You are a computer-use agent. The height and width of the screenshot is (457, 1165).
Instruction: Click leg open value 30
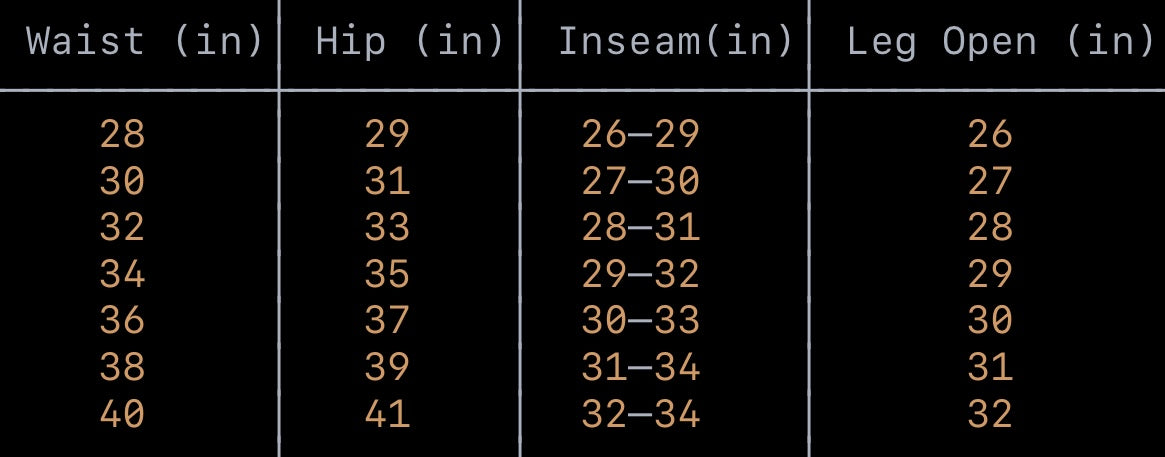990,321
